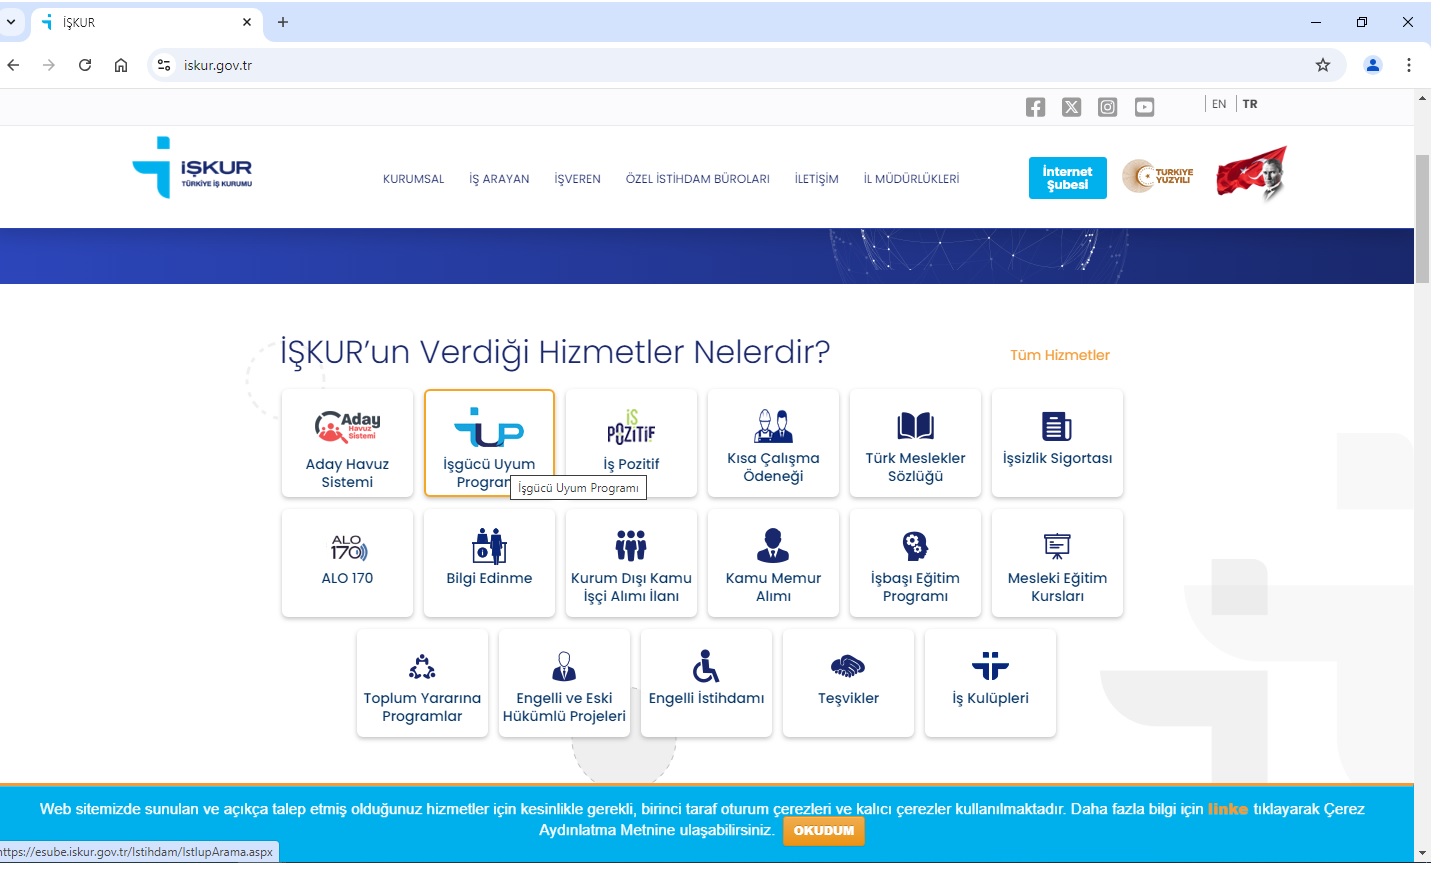Open the İşbaşı Eğitim Programı card
Image resolution: width=1440 pixels, height=872 pixels.
915,563
